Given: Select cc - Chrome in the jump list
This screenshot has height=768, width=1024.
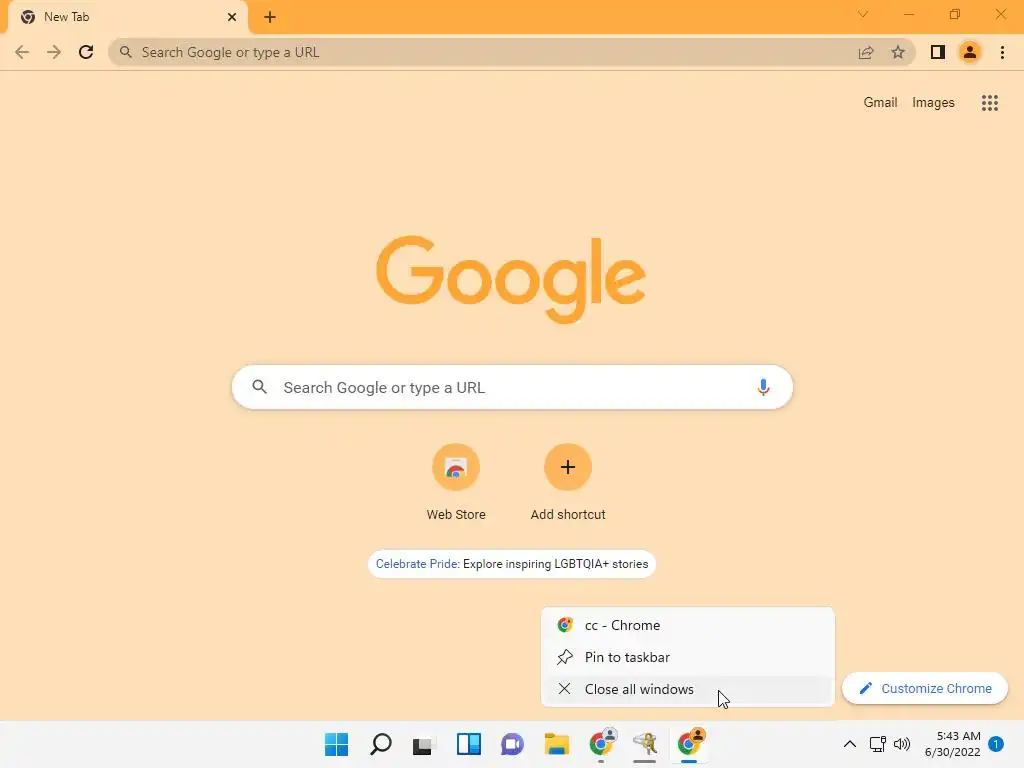Looking at the screenshot, I should [688, 625].
